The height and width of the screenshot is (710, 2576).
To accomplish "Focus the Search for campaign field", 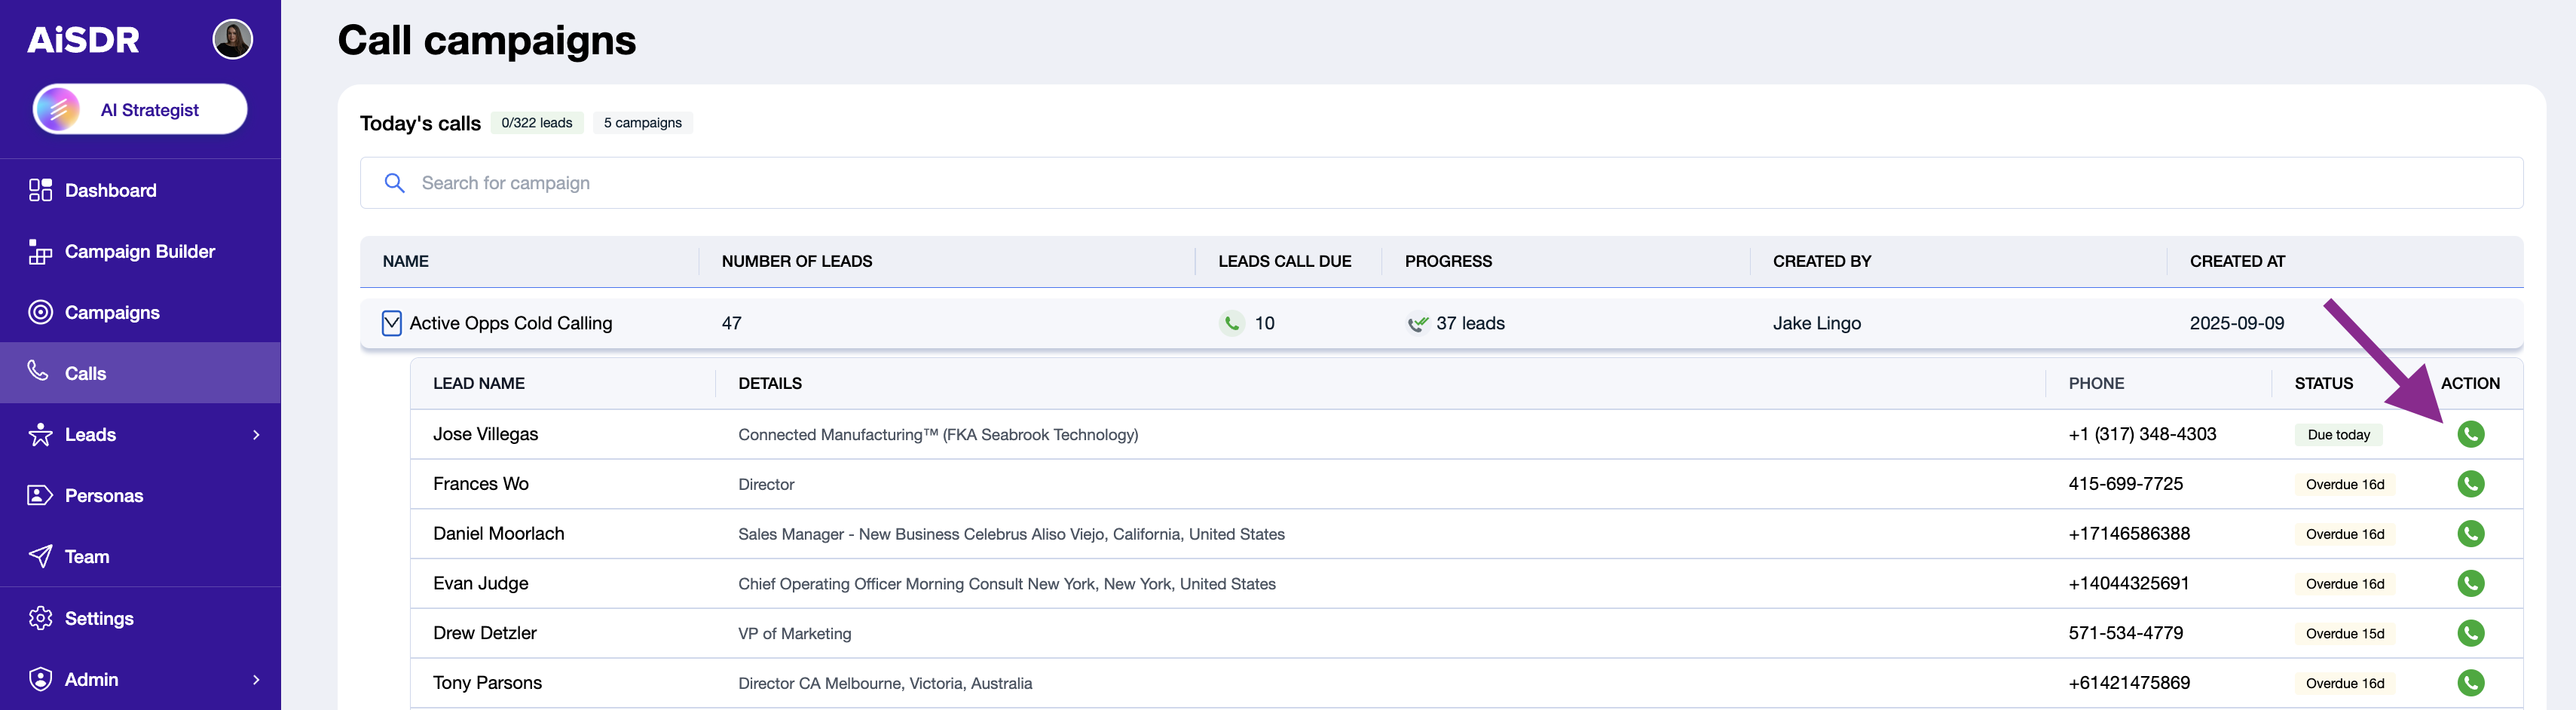I will point(1441,183).
